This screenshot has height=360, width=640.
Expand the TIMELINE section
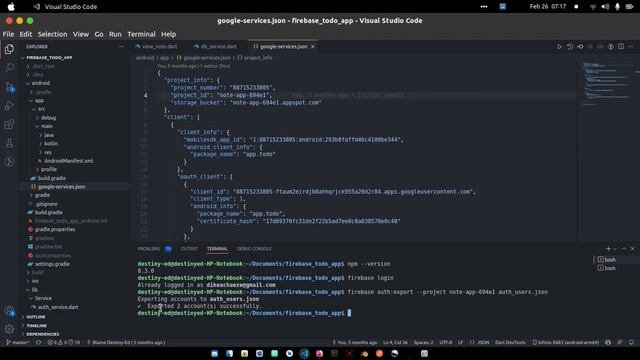click(36, 325)
